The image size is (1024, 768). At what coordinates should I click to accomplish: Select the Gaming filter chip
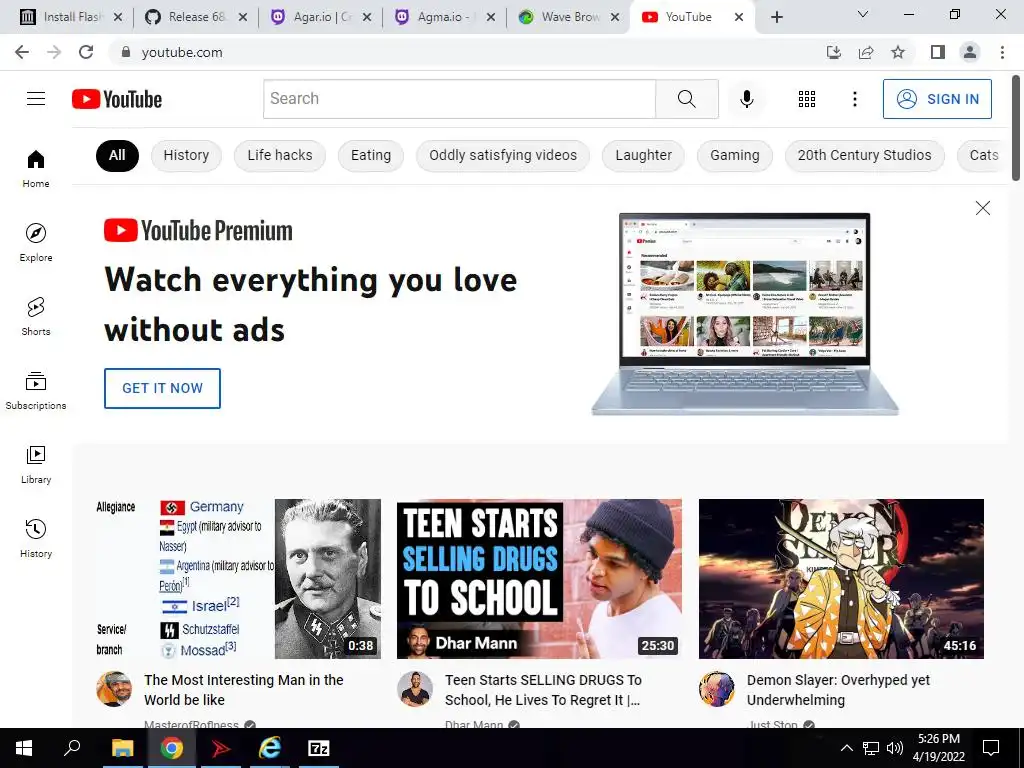[x=735, y=155]
